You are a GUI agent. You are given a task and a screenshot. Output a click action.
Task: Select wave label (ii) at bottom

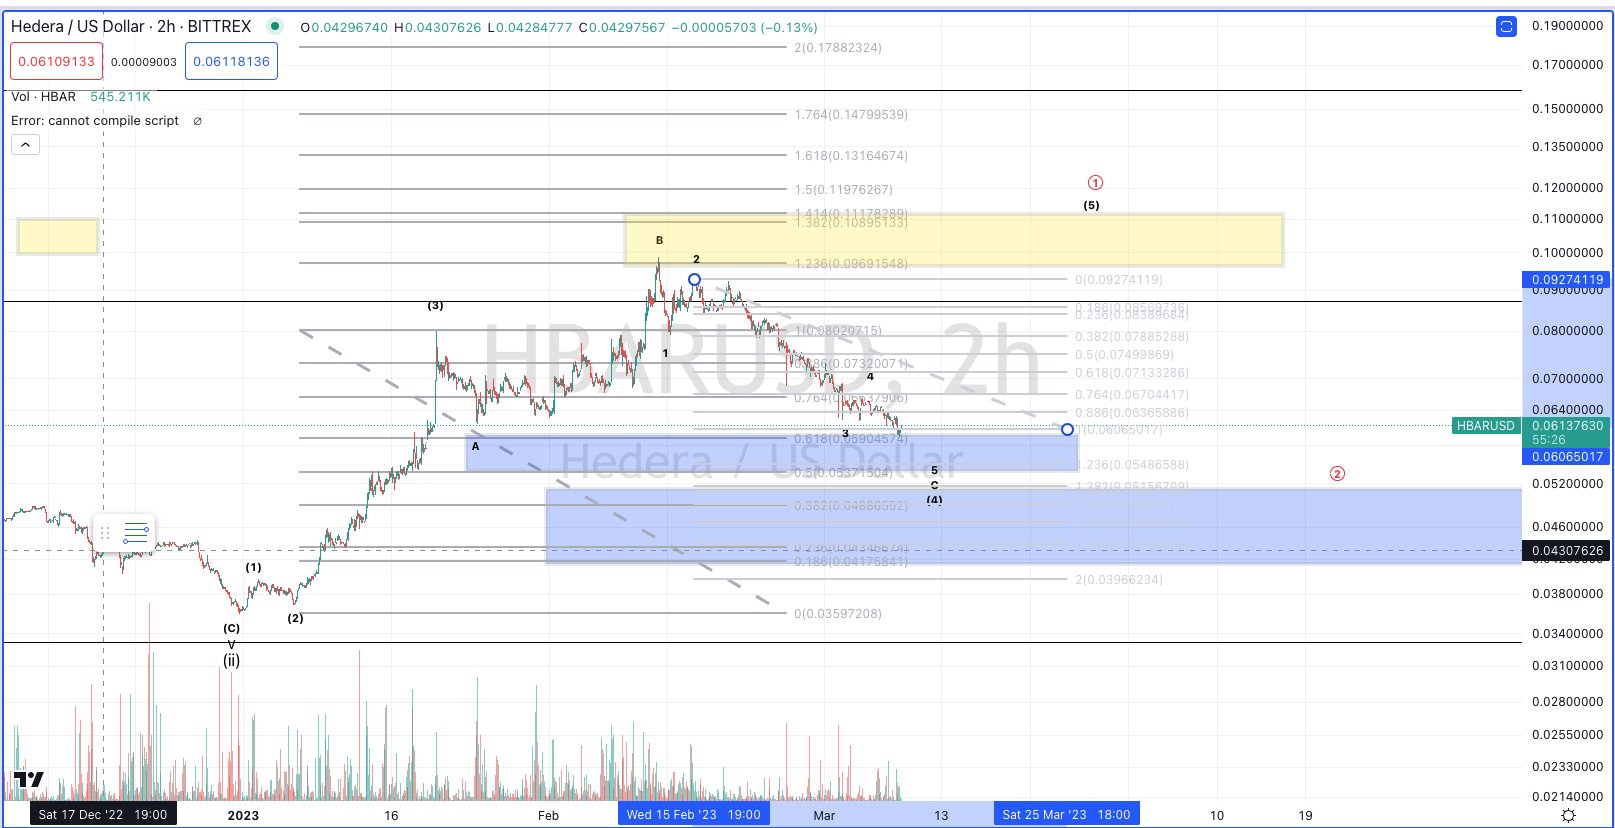[x=231, y=661]
